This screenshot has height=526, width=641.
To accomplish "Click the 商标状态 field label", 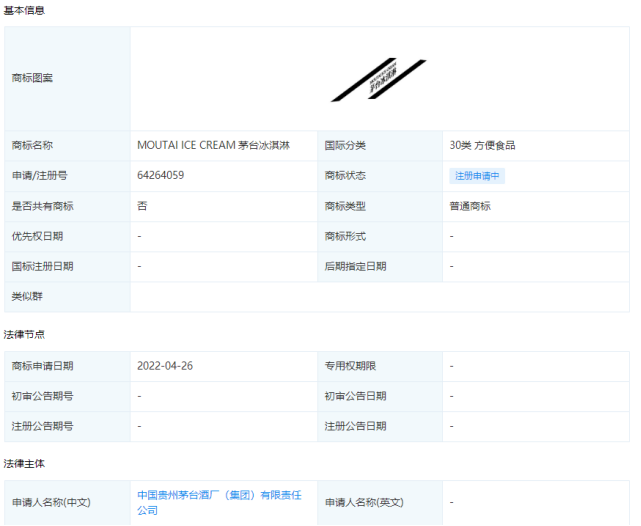I will point(345,176).
